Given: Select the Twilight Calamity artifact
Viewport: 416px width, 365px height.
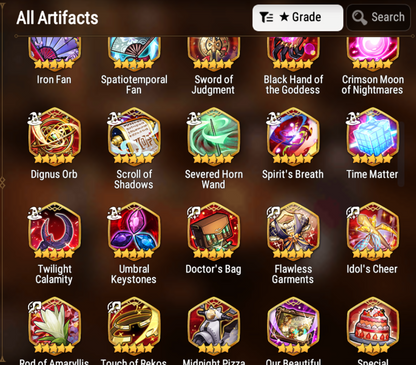Looking at the screenshot, I should [x=54, y=232].
